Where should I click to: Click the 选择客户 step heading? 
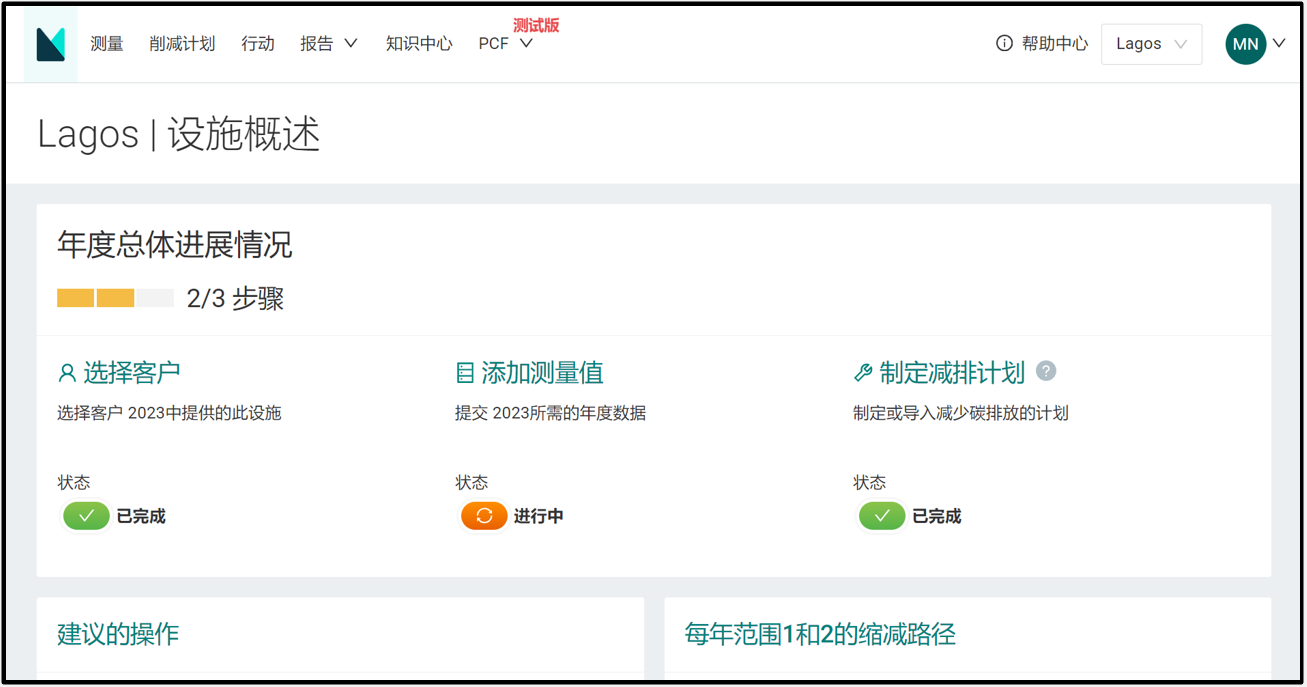(x=131, y=373)
